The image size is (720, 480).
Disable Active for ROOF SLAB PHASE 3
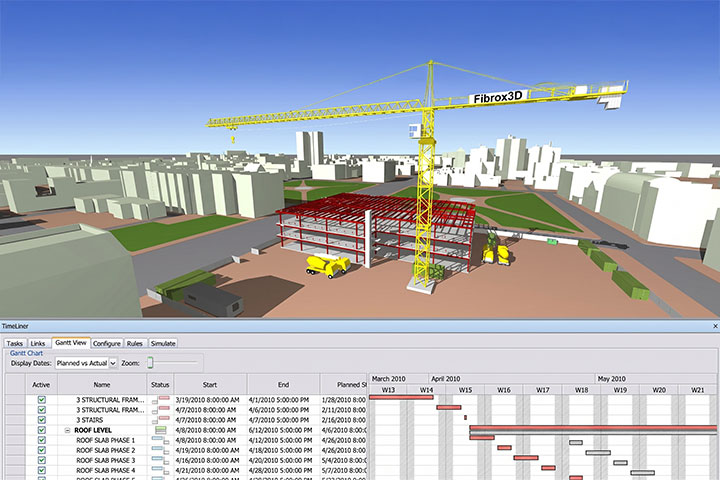point(42,460)
